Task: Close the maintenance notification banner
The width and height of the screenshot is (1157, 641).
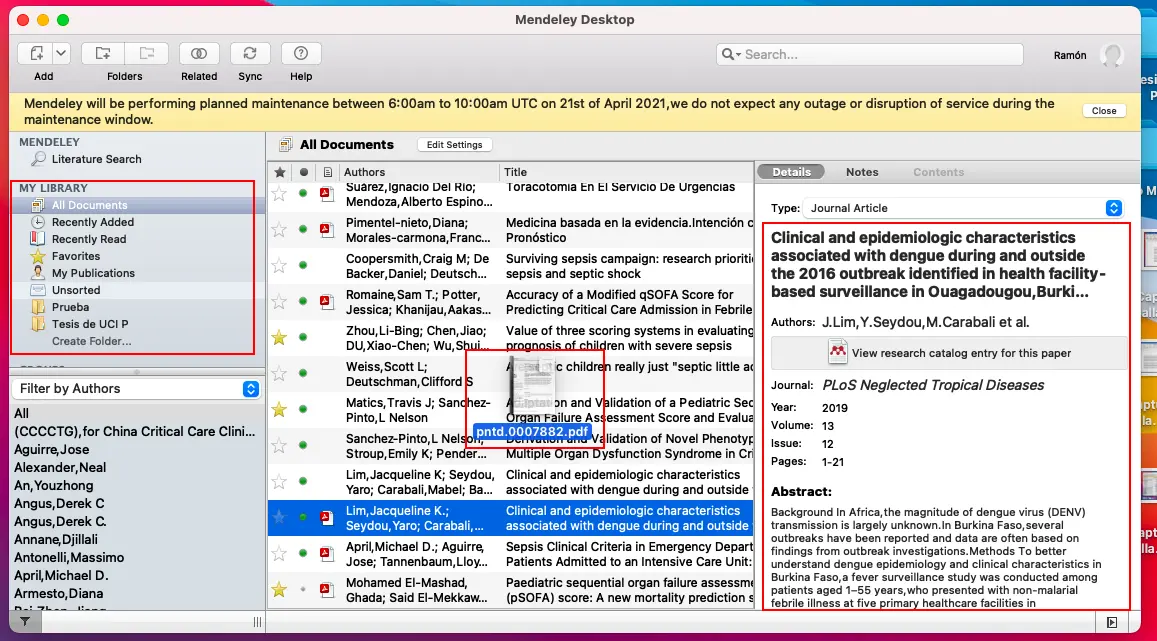Action: (1104, 111)
